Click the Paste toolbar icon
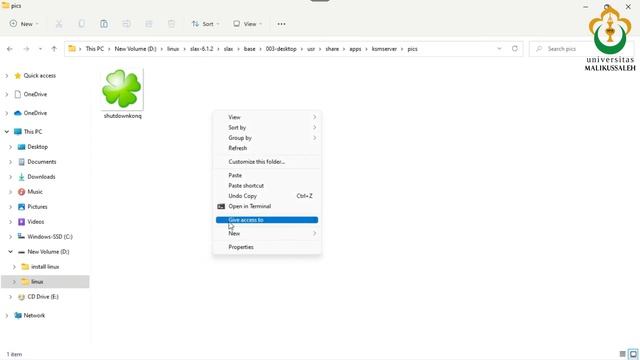Viewport: 640px width, 360px height. tap(104, 24)
